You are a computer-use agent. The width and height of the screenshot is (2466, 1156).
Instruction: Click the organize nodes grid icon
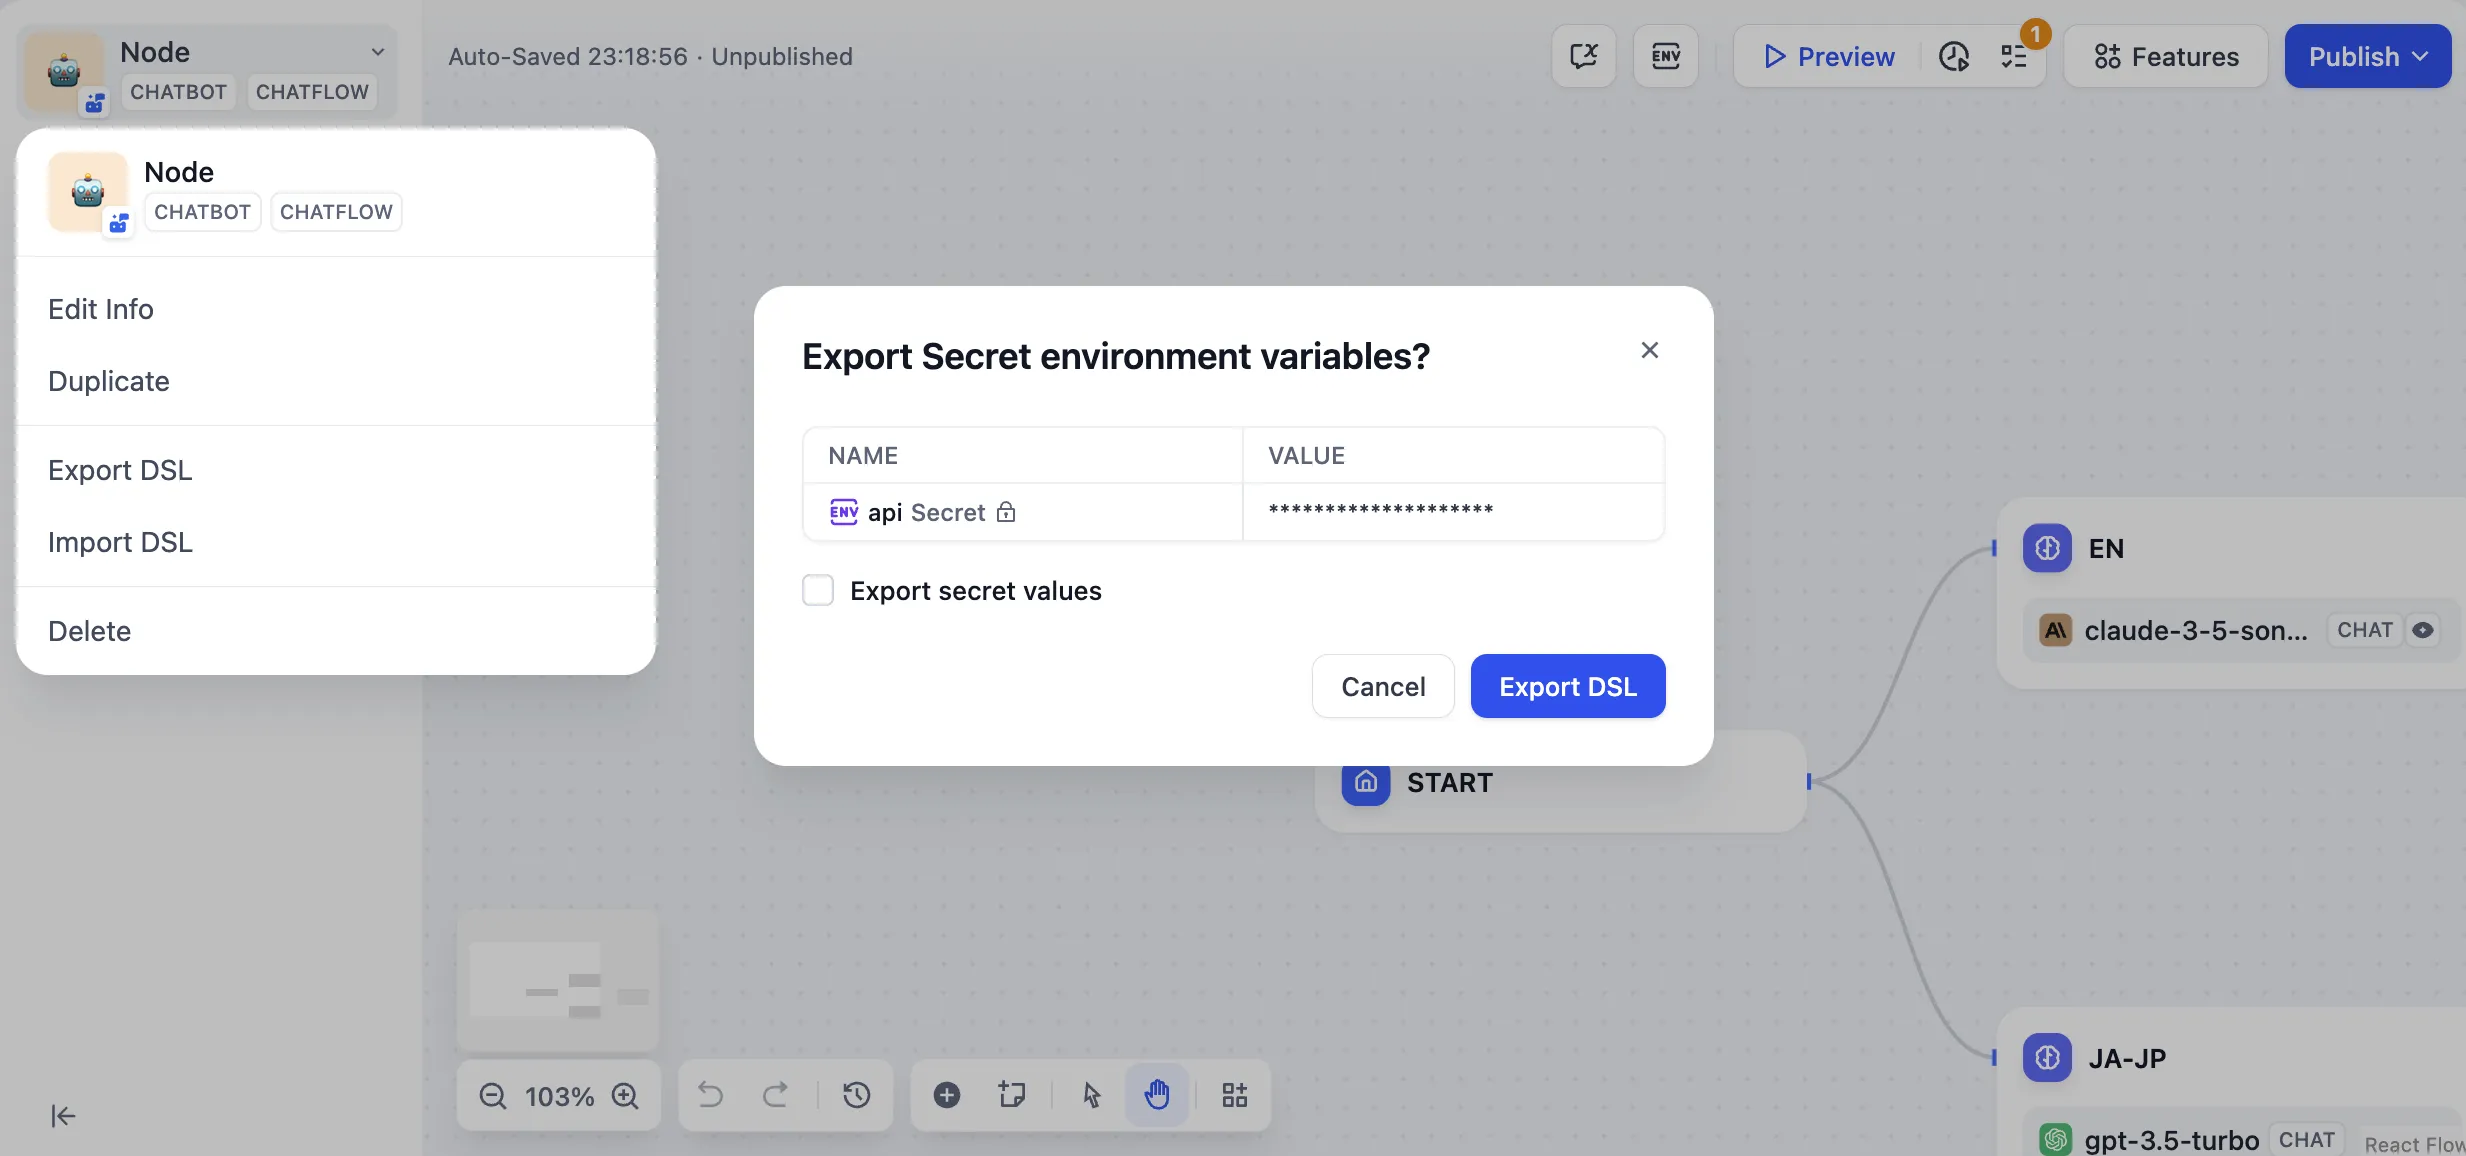tap(1234, 1095)
